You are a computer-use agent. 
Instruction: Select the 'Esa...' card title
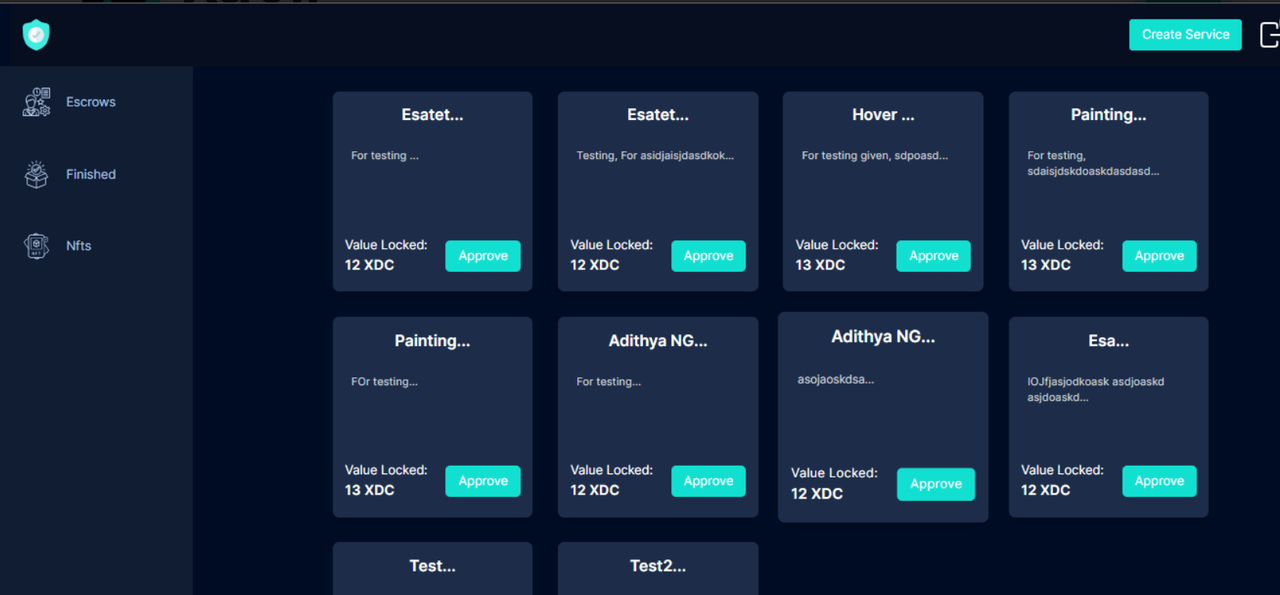[1109, 341]
